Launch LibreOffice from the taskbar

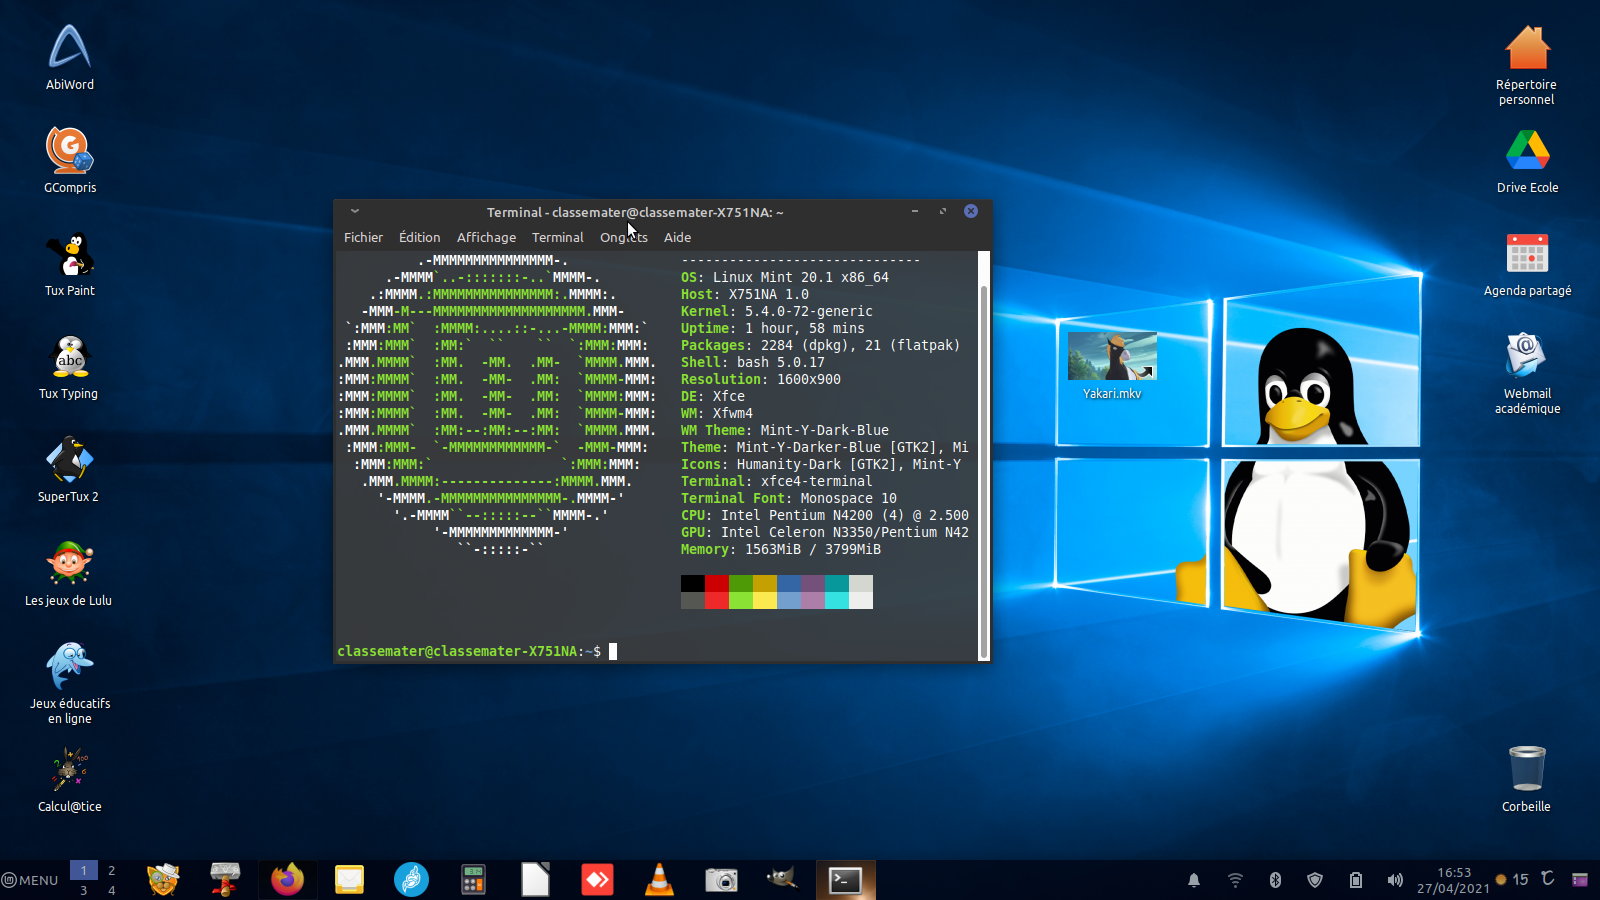point(535,880)
